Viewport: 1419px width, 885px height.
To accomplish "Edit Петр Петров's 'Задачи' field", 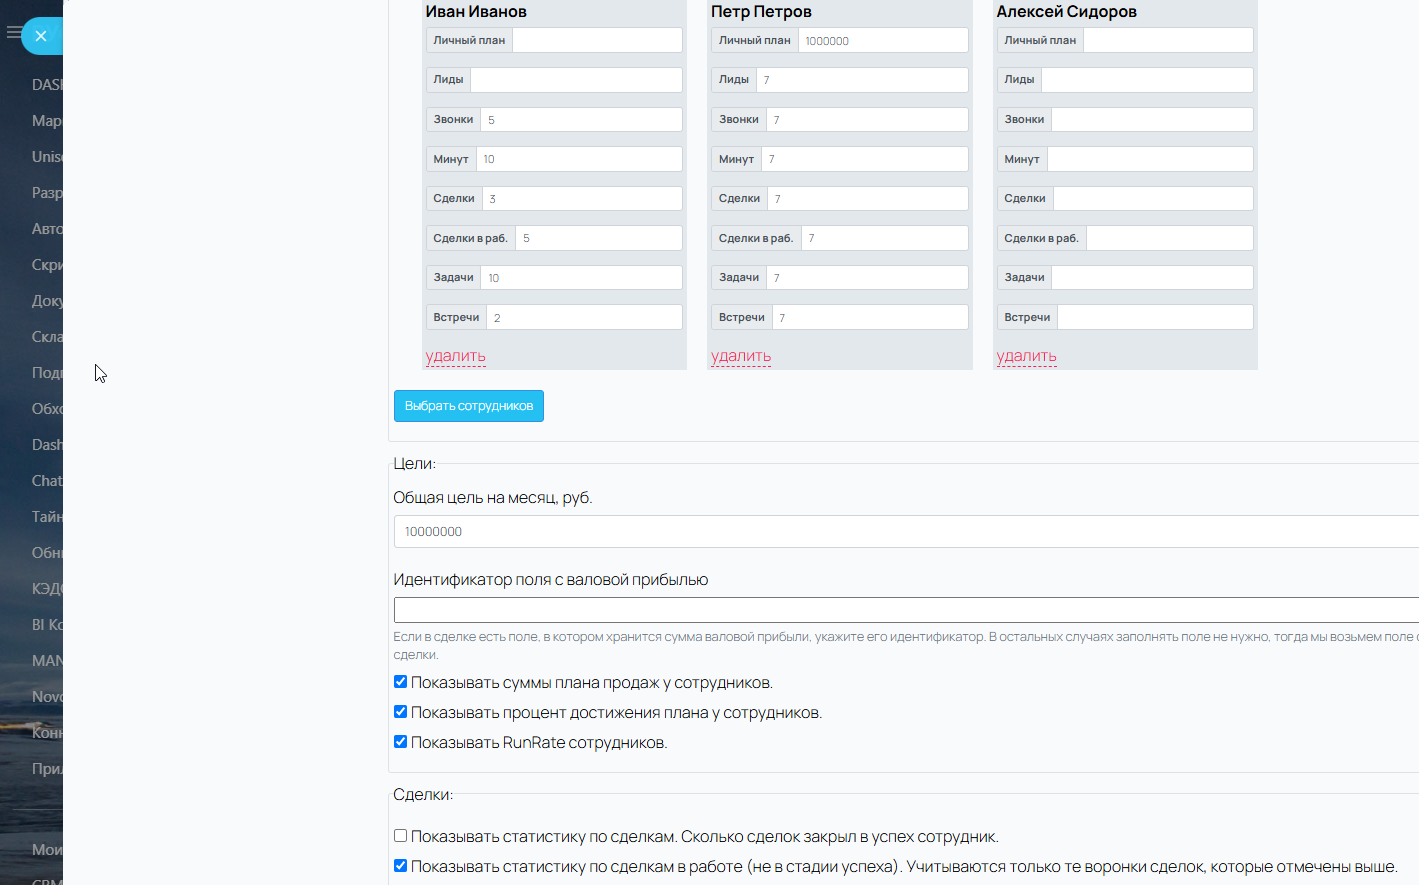I will 867,277.
